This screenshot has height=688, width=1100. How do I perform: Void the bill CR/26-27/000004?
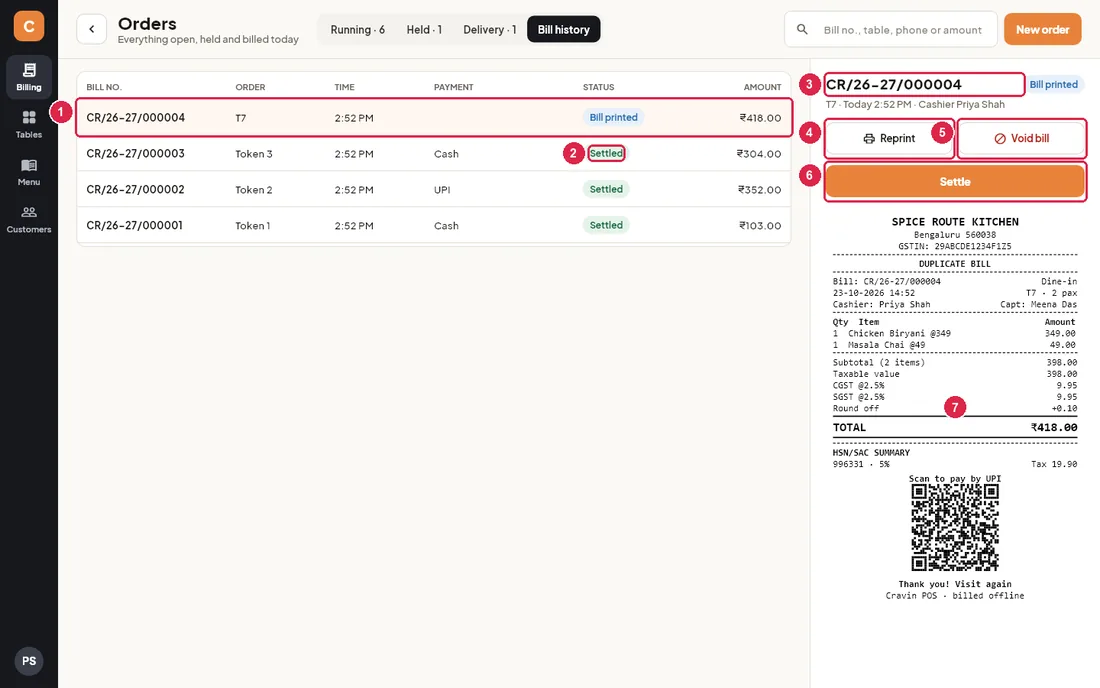point(1021,139)
